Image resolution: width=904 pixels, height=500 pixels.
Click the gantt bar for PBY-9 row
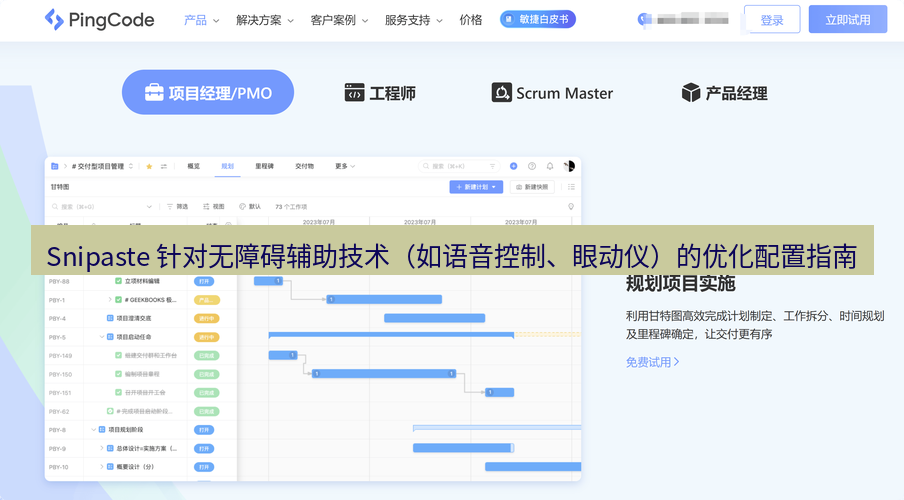point(464,448)
